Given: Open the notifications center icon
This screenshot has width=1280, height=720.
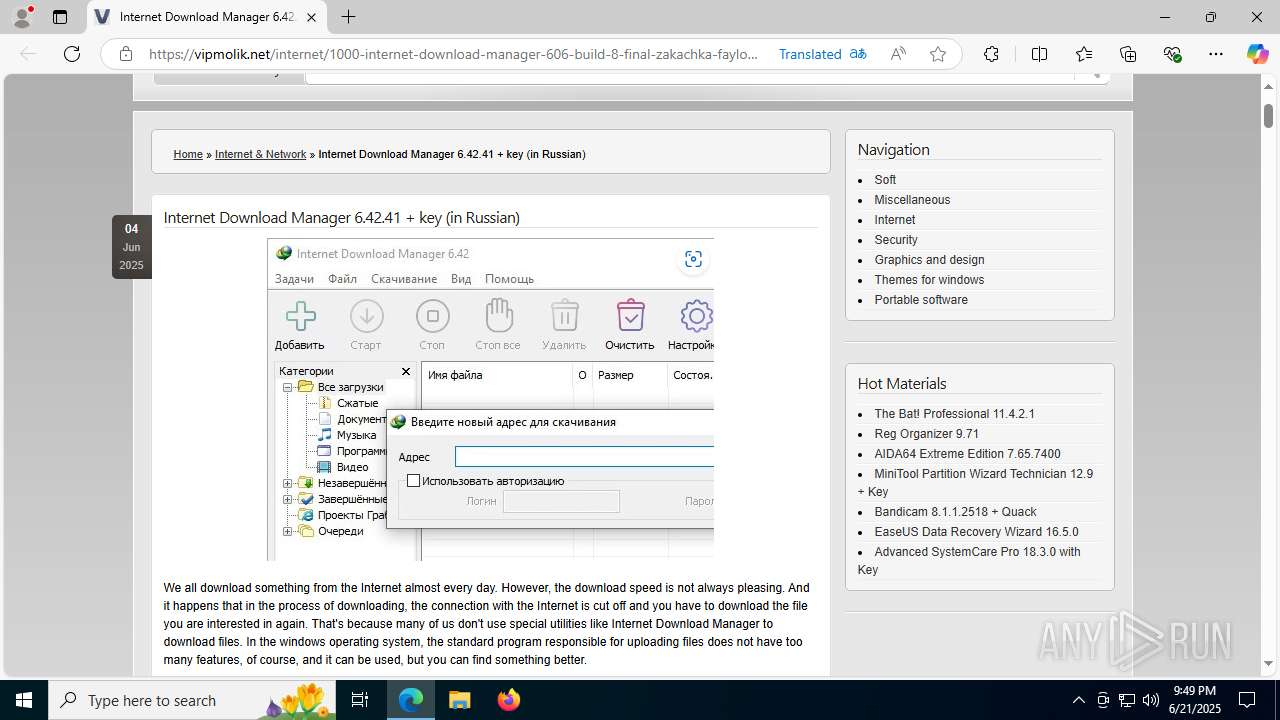Looking at the screenshot, I should [1247, 700].
